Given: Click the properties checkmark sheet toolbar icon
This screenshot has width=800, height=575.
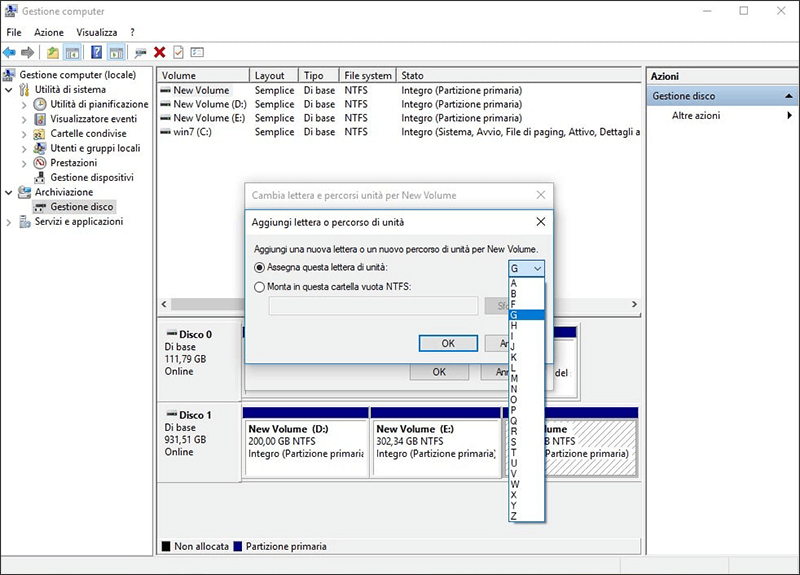Looking at the screenshot, I should pyautogui.click(x=178, y=52).
